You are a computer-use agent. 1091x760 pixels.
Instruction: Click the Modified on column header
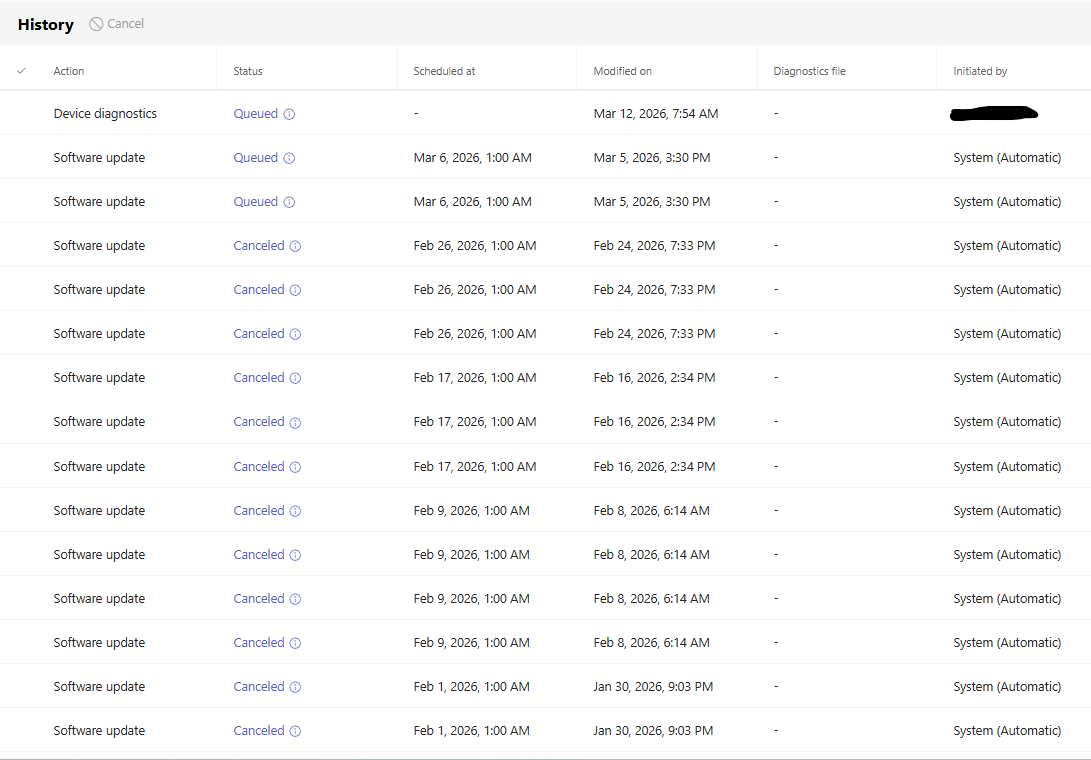[x=622, y=71]
